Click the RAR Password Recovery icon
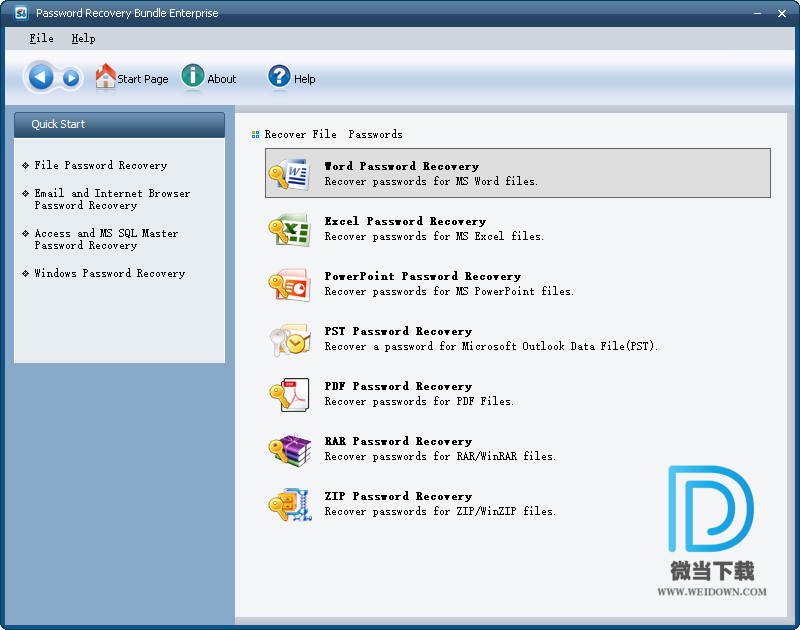800x630 pixels. tap(289, 449)
